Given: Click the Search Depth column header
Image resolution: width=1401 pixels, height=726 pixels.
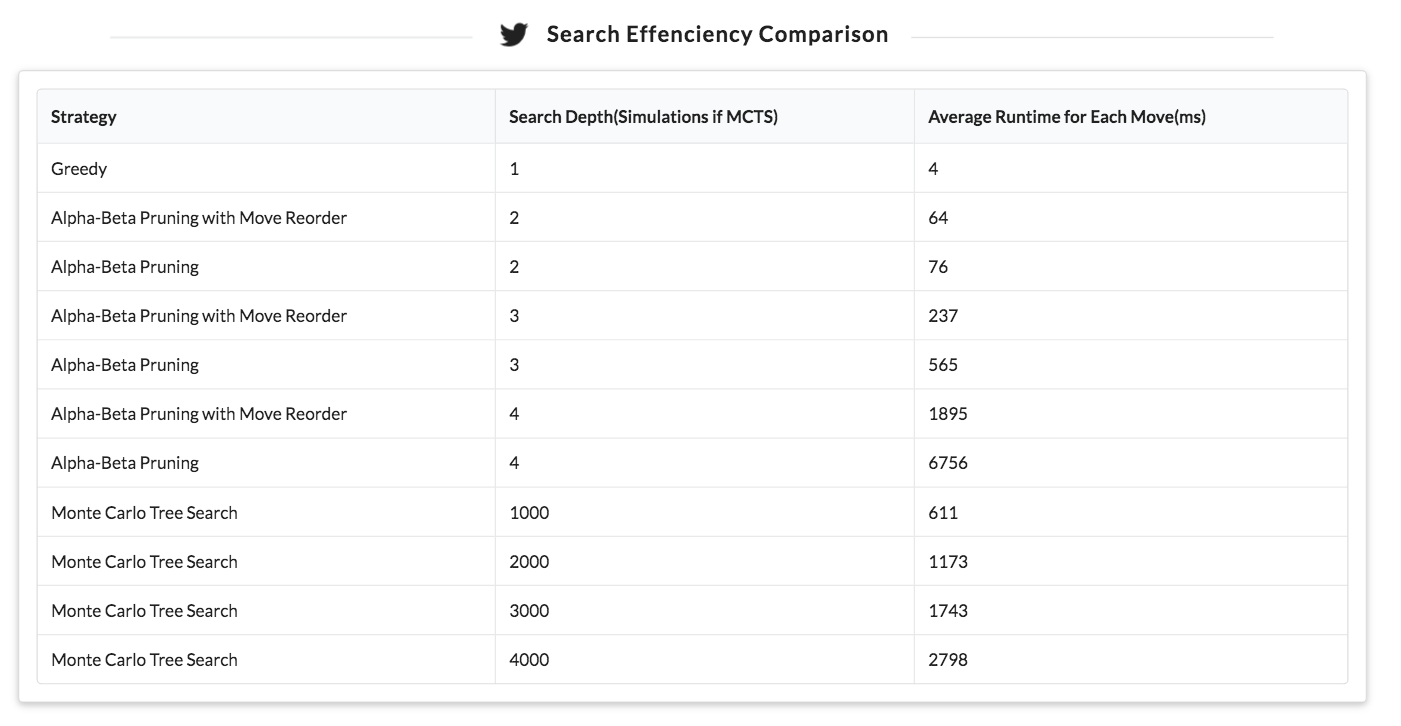Looking at the screenshot, I should (x=643, y=117).
